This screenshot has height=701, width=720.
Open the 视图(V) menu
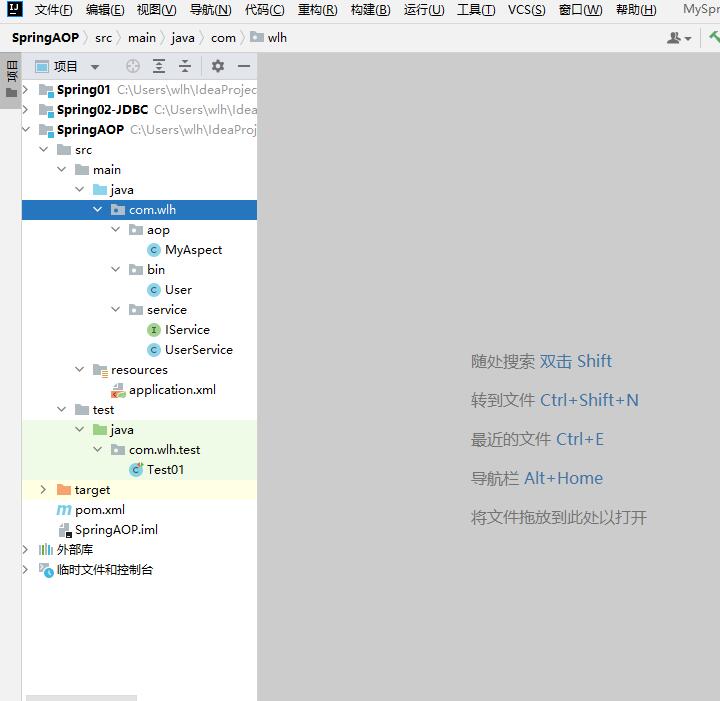157,10
